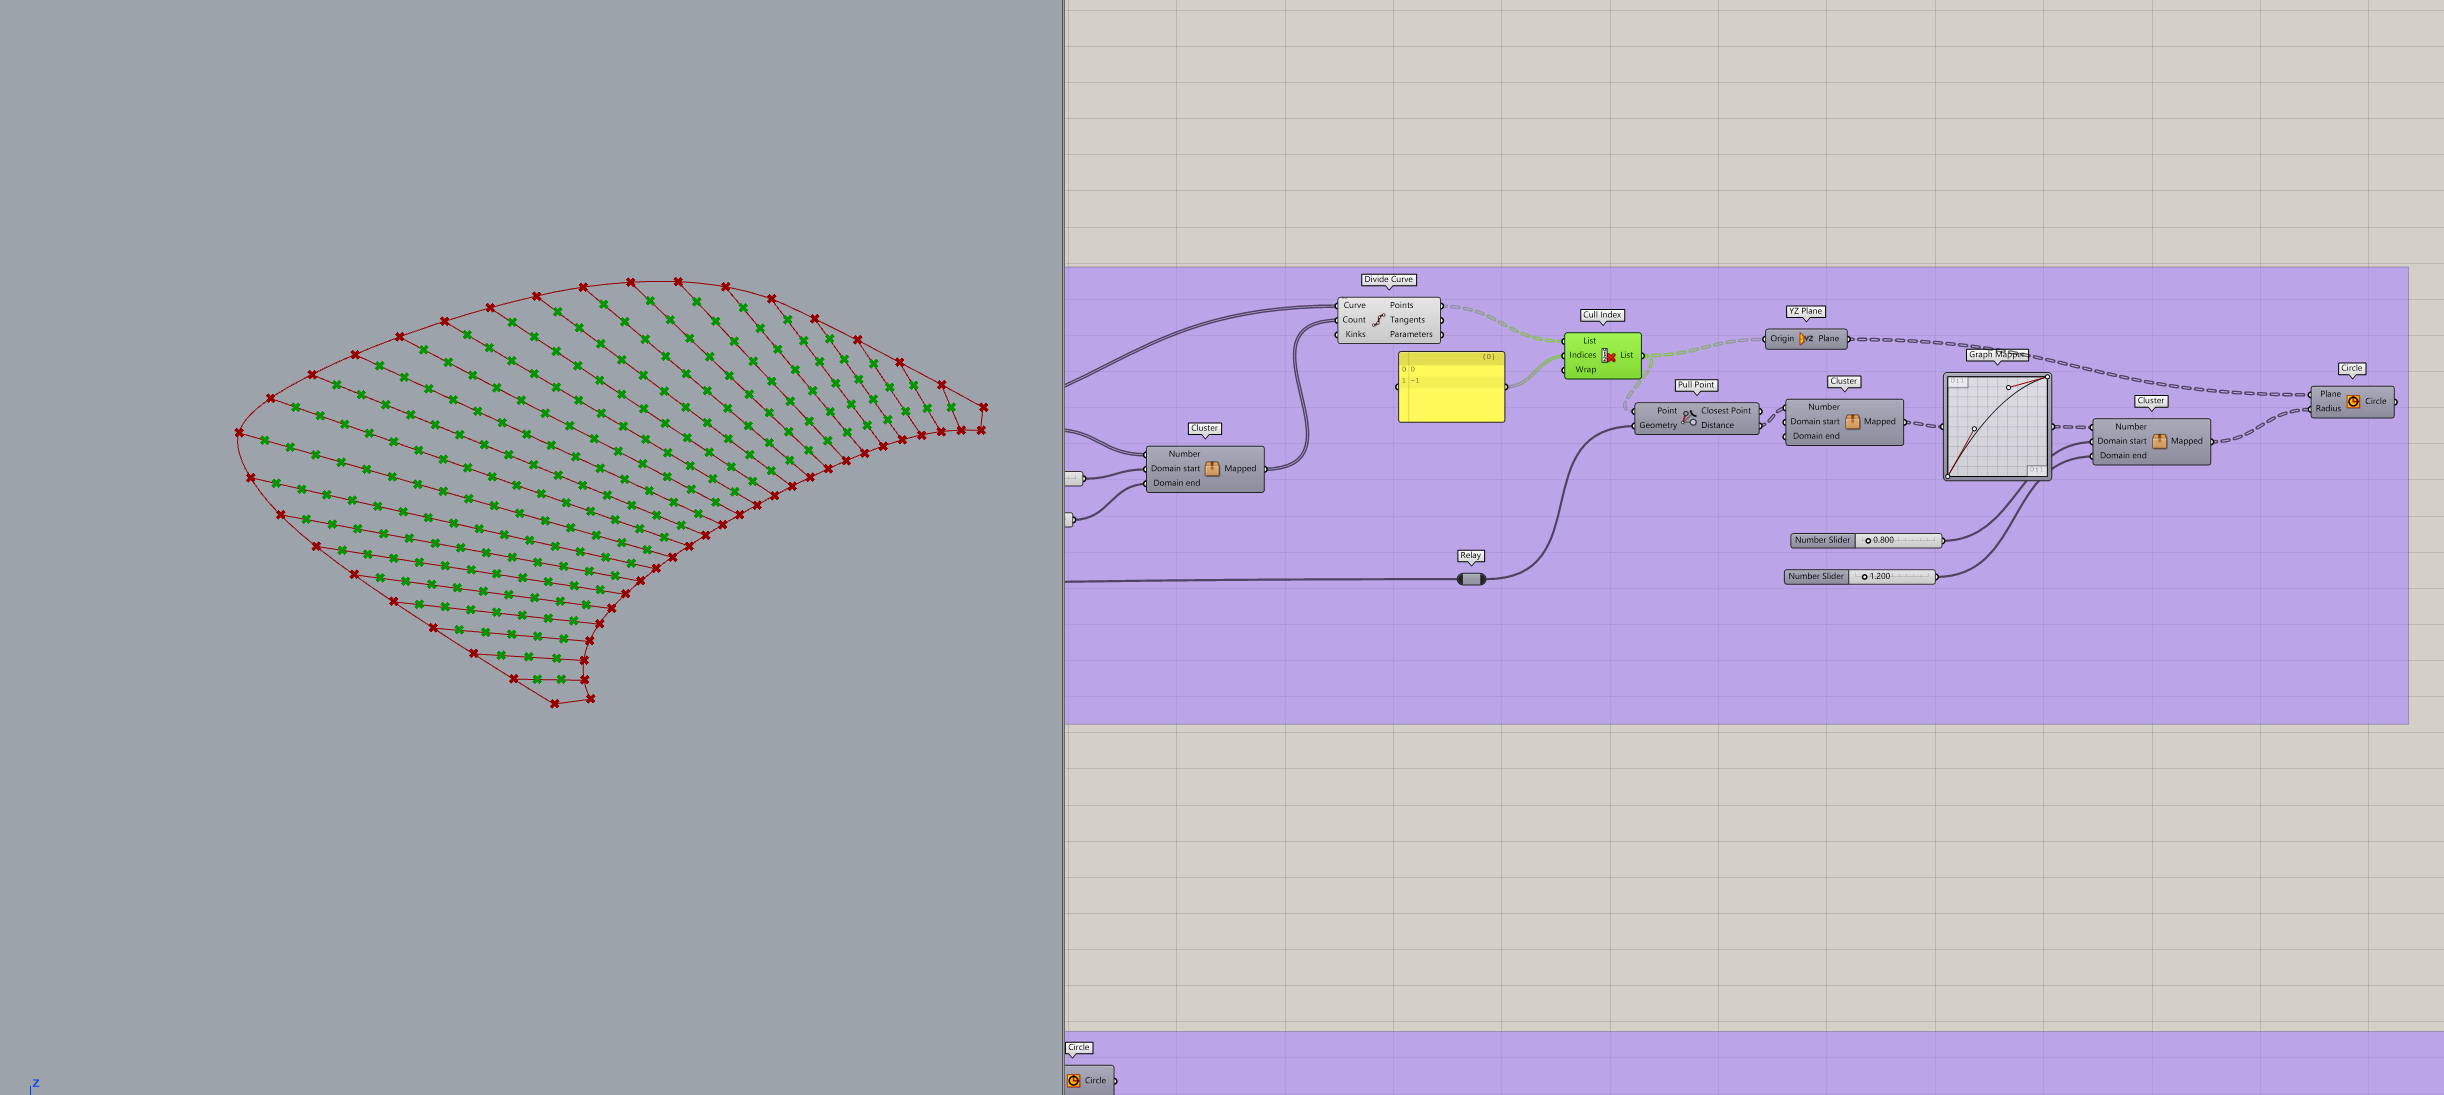The height and width of the screenshot is (1095, 2444).
Task: Click the 0.800 number slider grip
Action: pos(1868,541)
